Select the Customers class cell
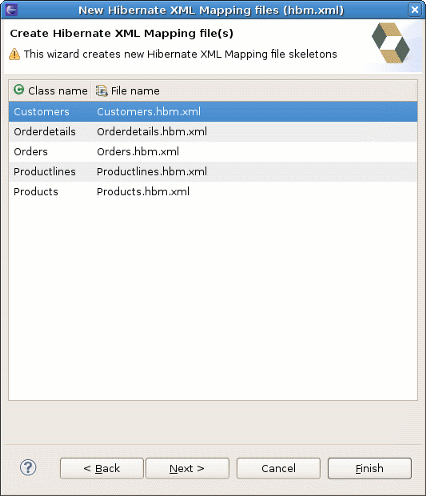This screenshot has height=496, width=426. point(42,112)
